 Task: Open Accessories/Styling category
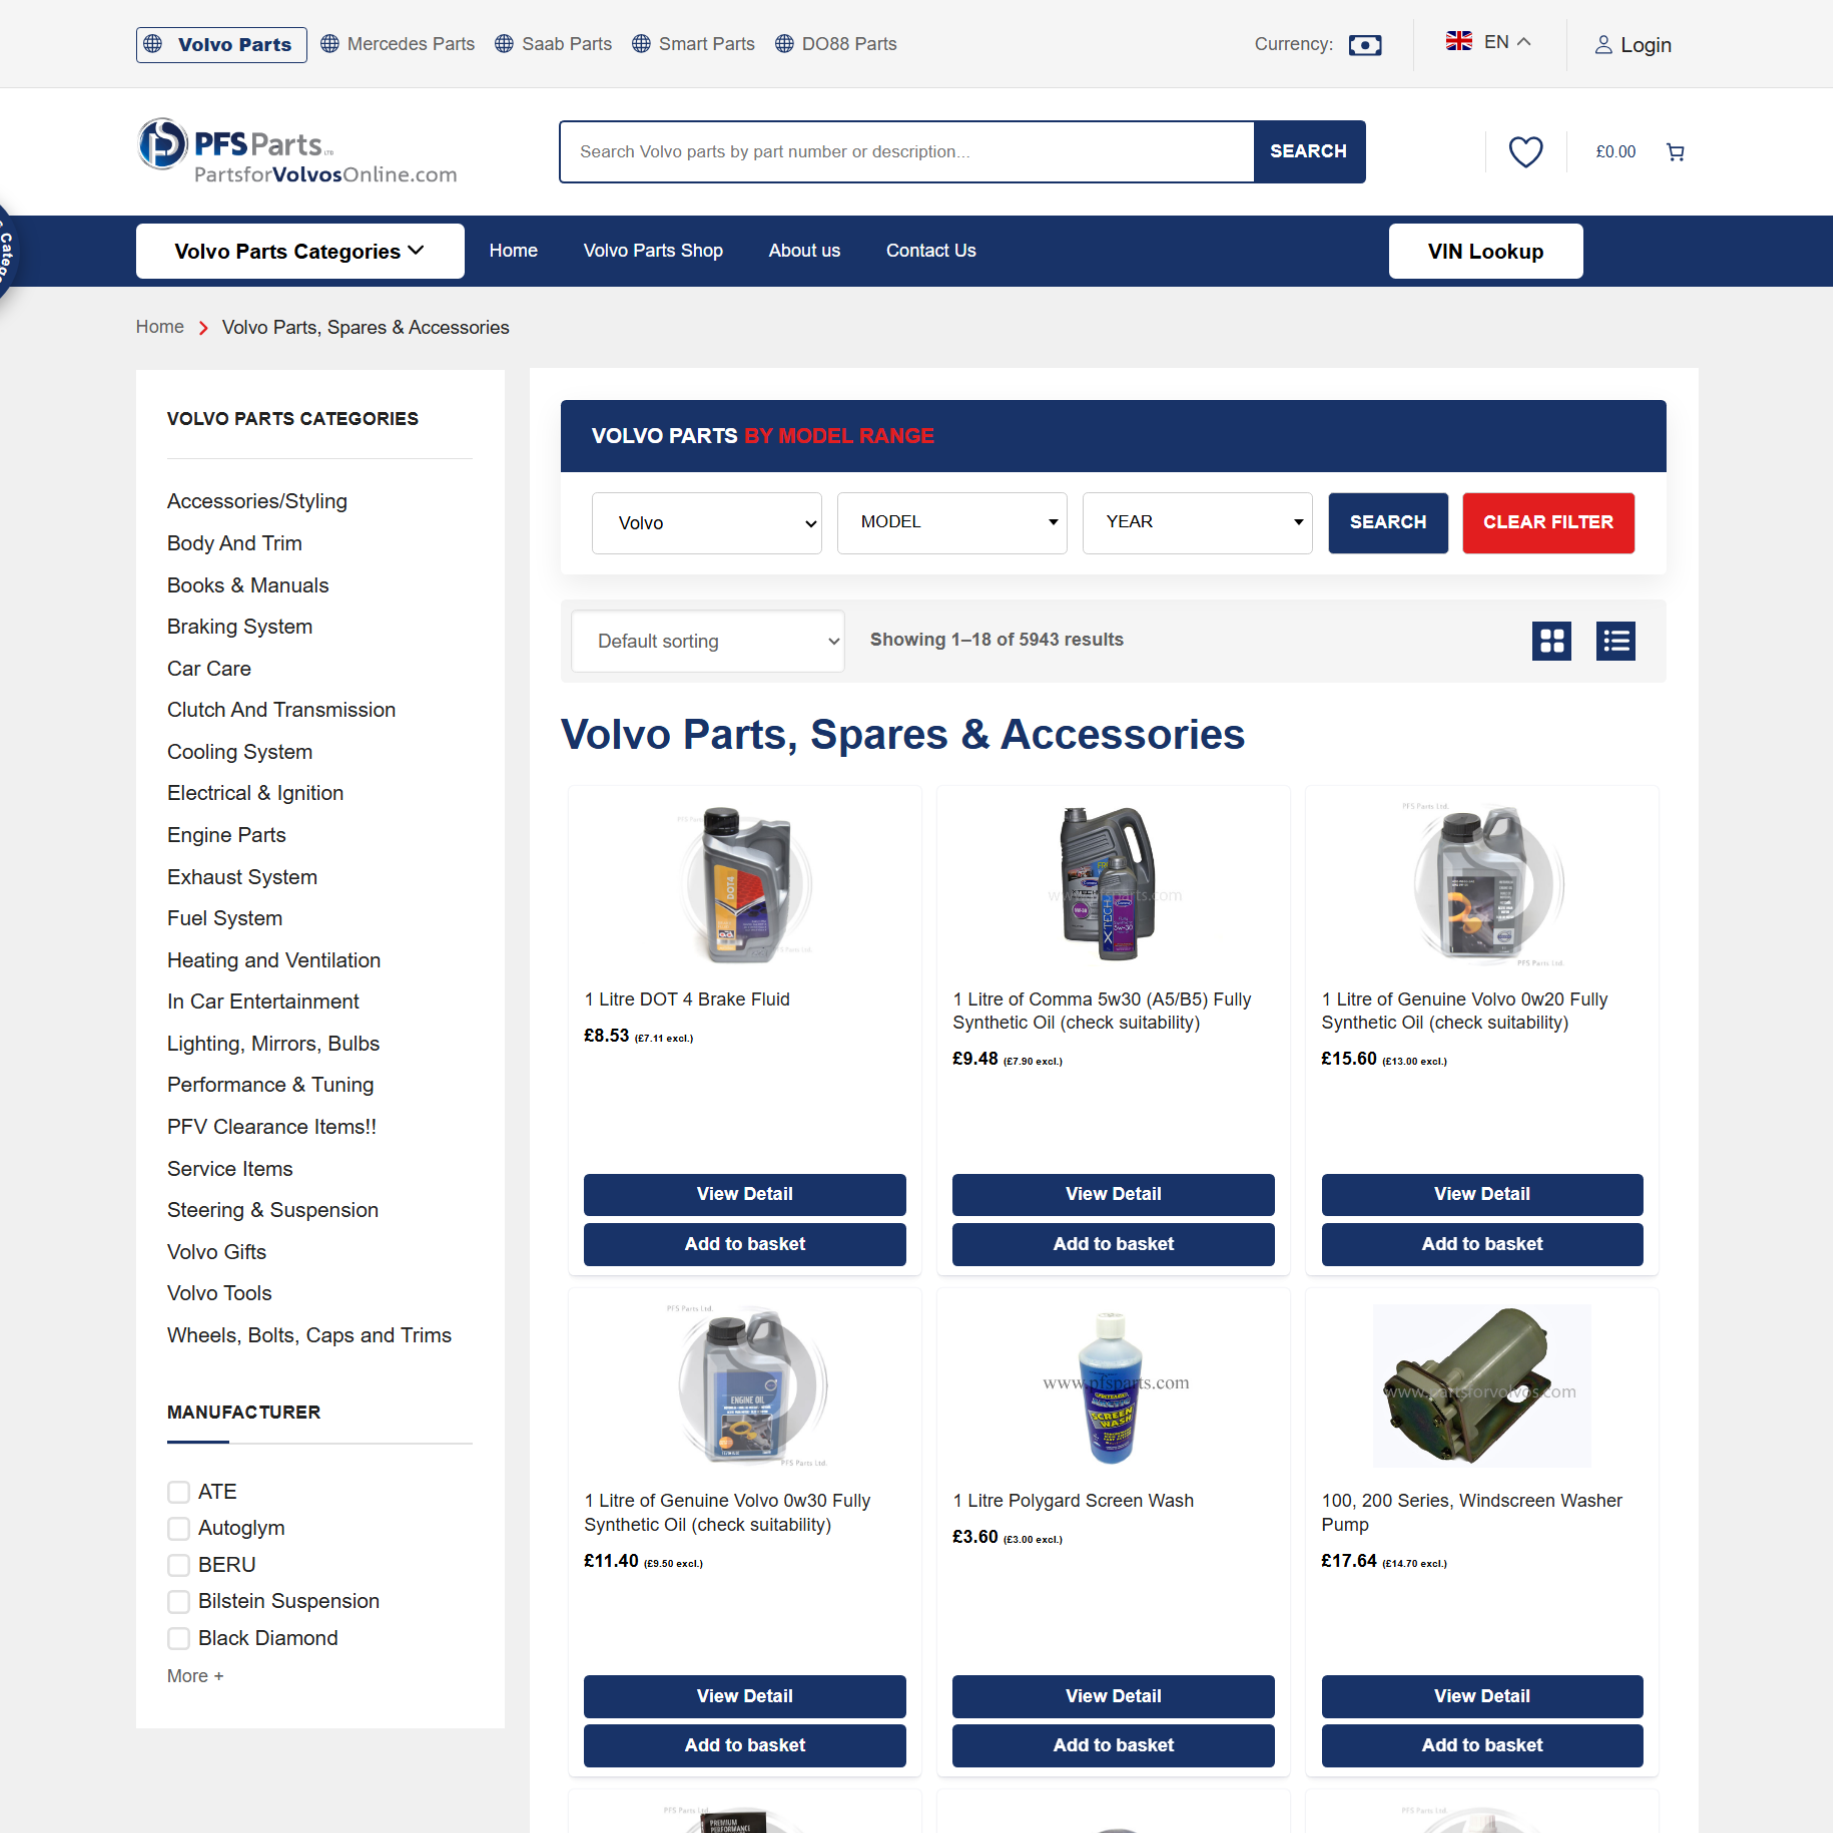tap(257, 502)
